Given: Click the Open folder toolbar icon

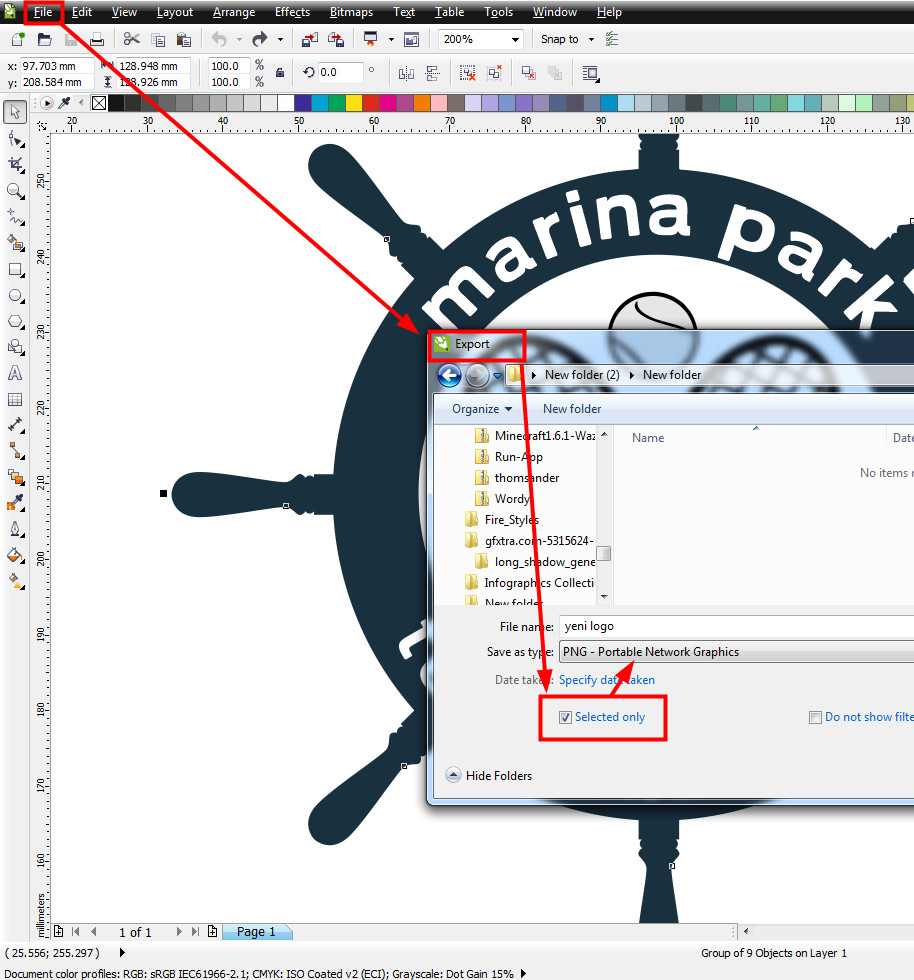Looking at the screenshot, I should point(44,39).
